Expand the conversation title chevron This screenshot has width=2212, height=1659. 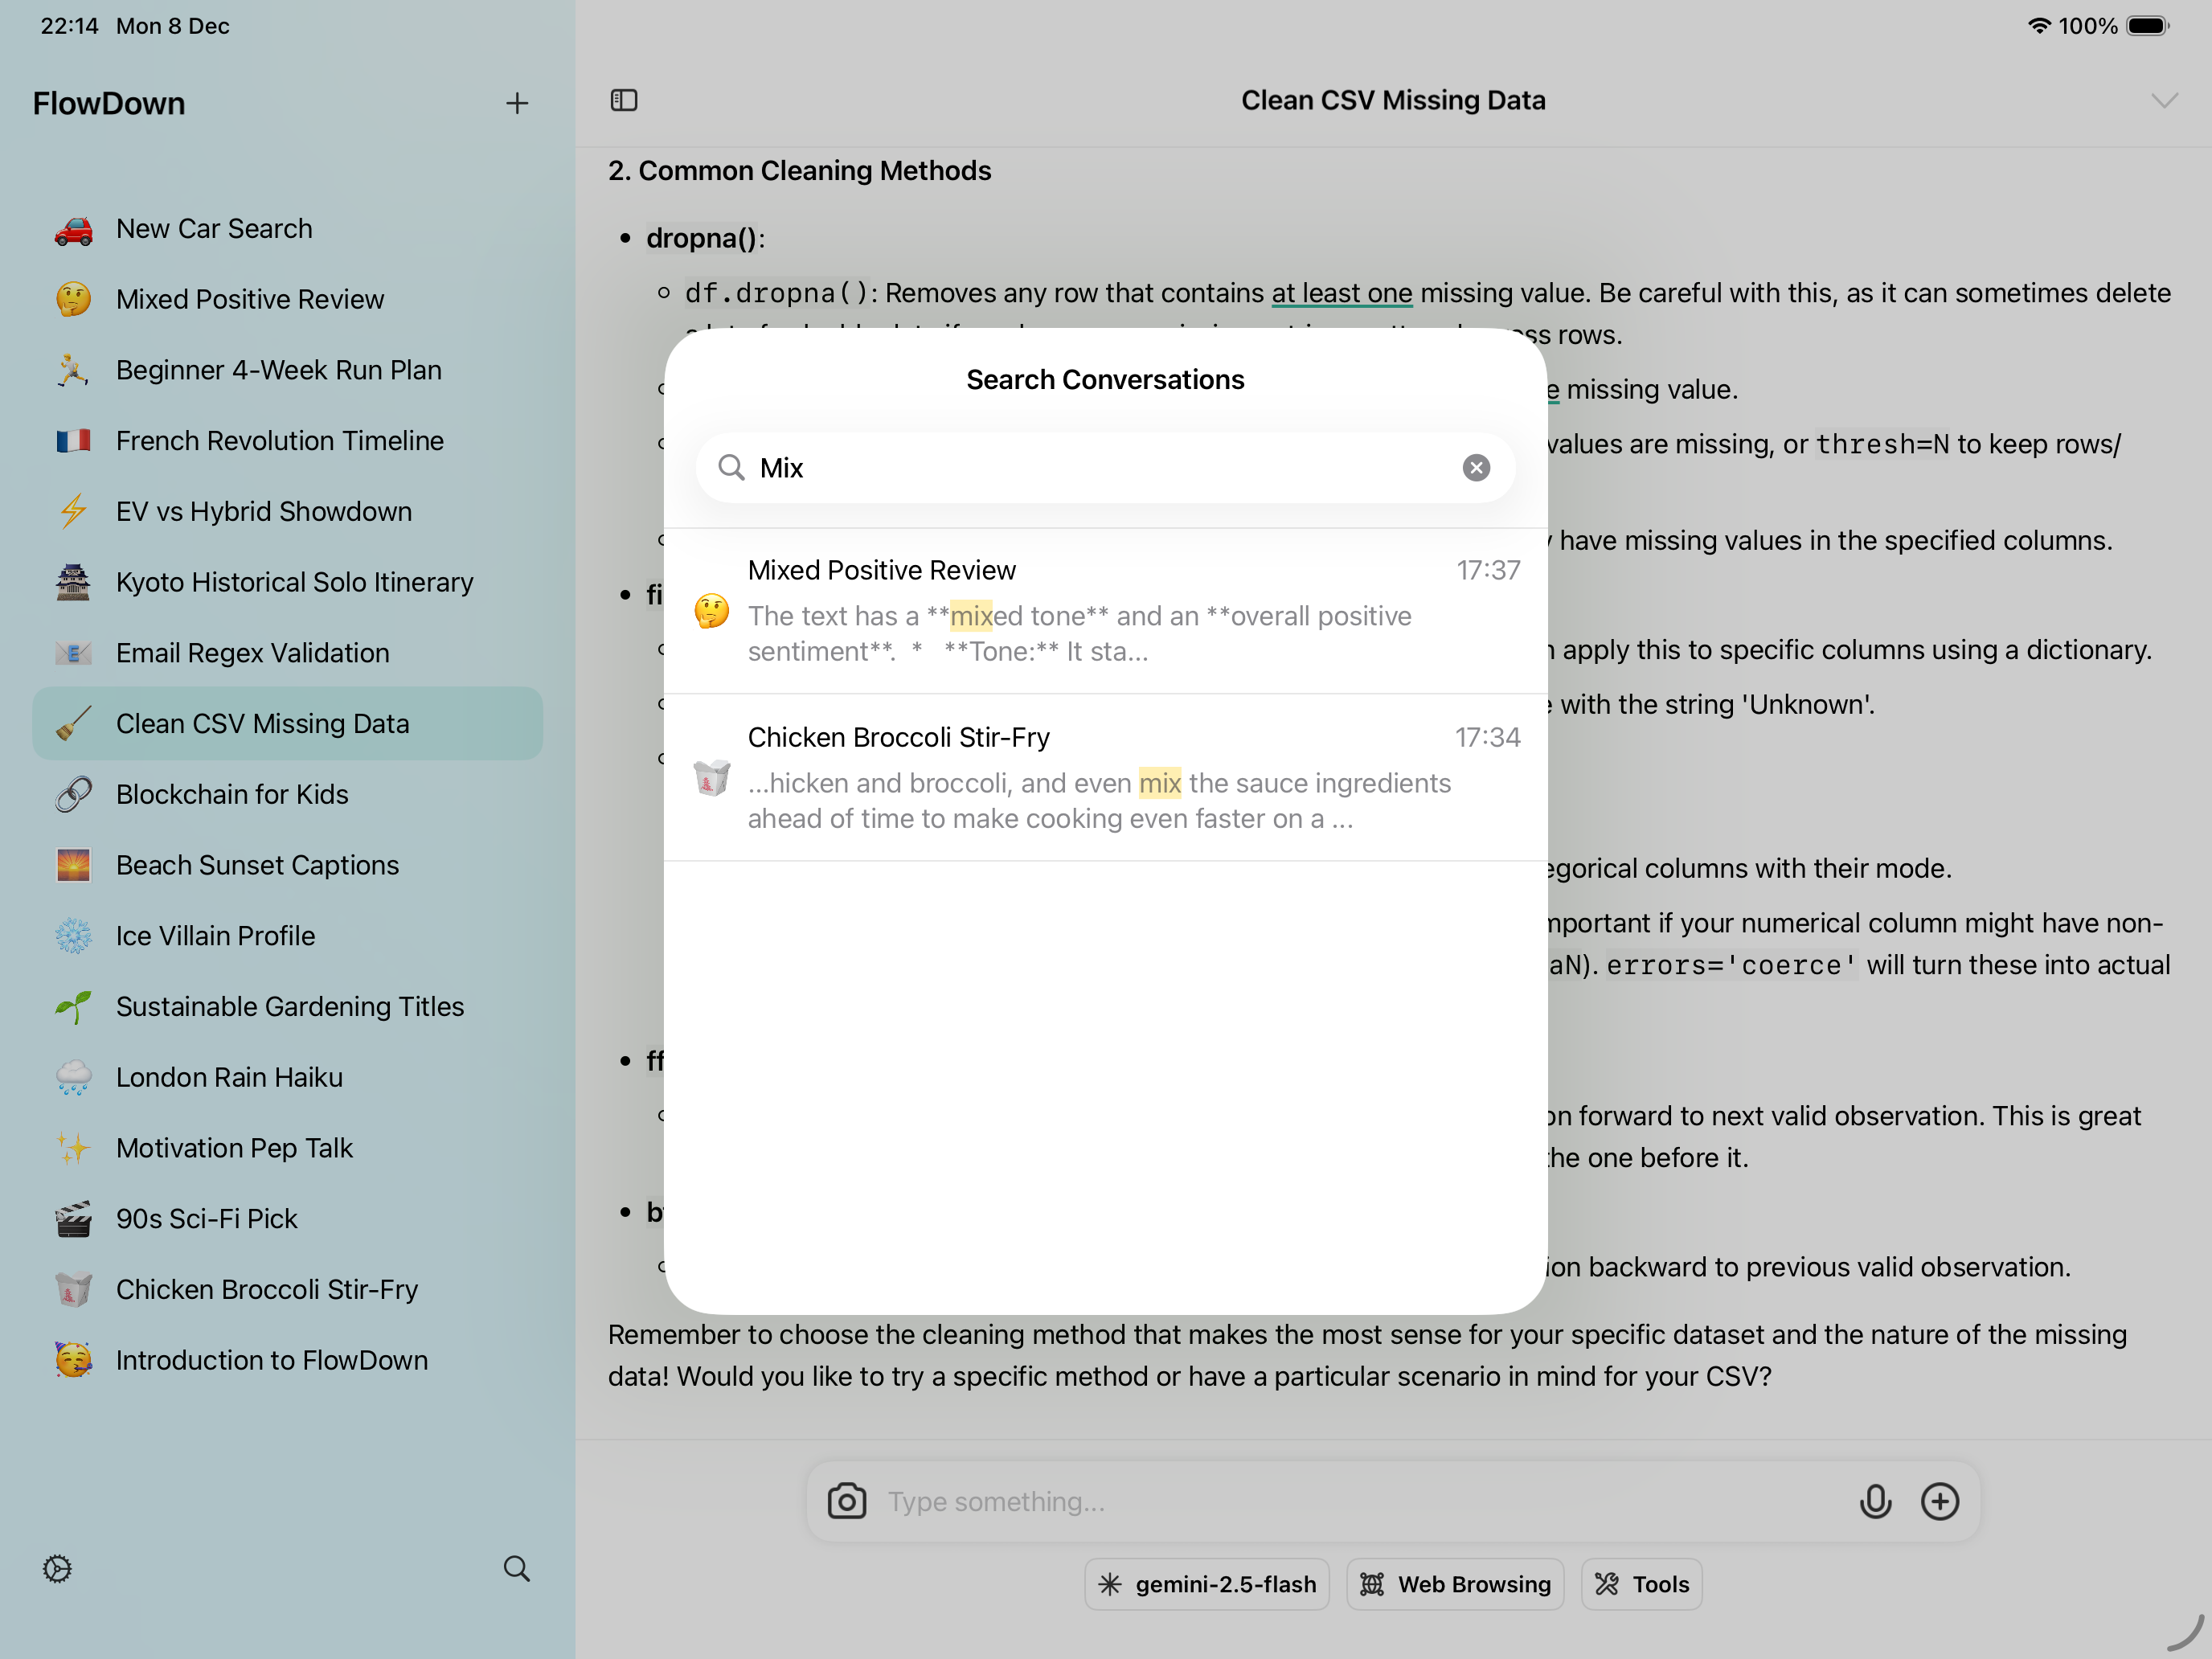click(x=2164, y=100)
